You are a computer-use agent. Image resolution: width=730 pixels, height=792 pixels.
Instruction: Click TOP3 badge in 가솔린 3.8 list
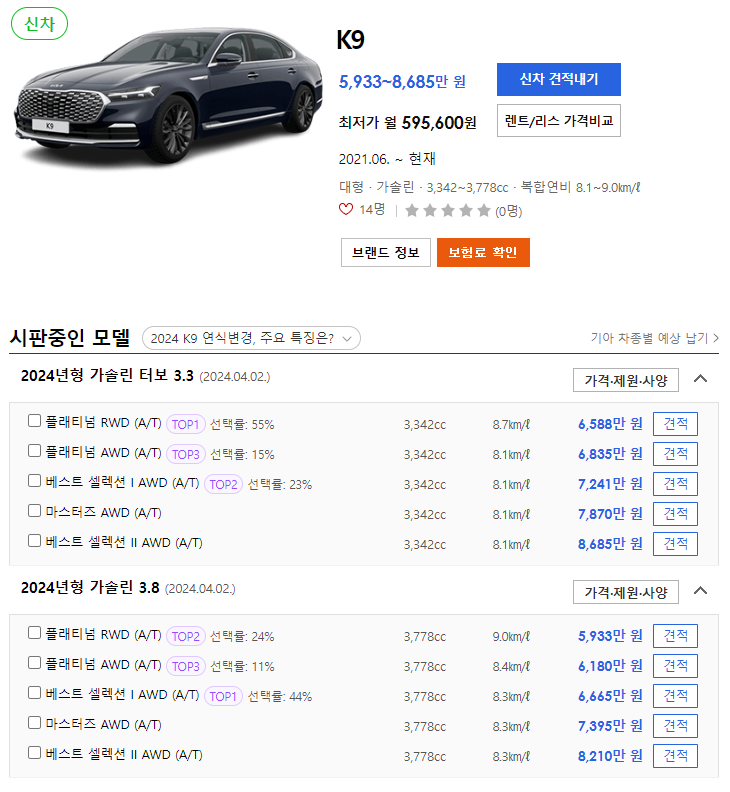coord(185,667)
